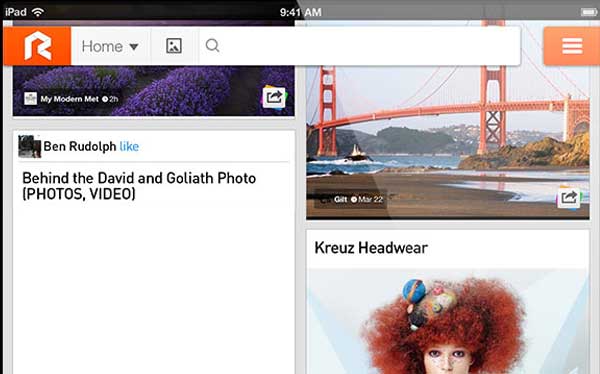This screenshot has height=374, width=600.
Task: Click the My Modern Met source avatar
Action: [30, 99]
